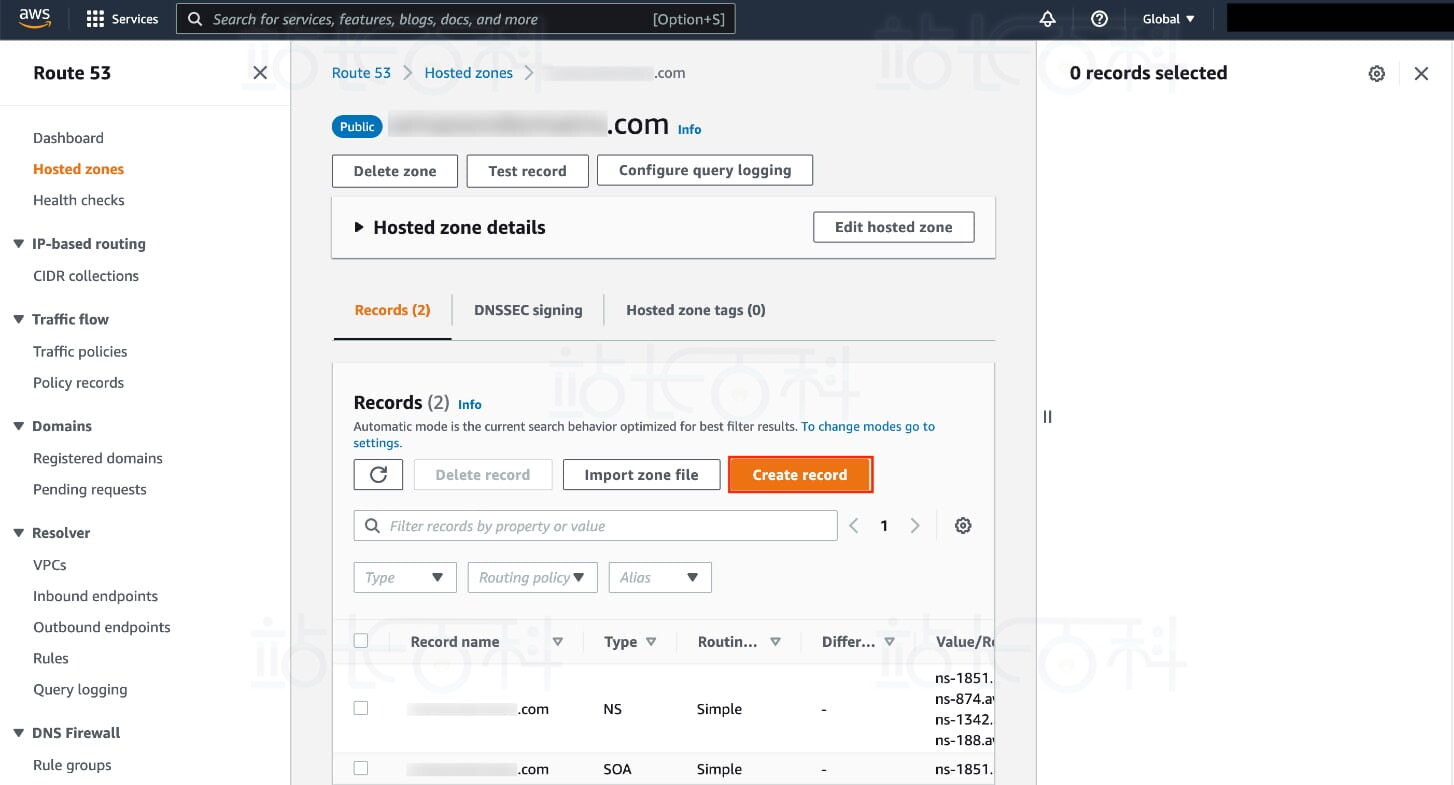1454x785 pixels.
Task: Go to next records page
Action: 915,526
